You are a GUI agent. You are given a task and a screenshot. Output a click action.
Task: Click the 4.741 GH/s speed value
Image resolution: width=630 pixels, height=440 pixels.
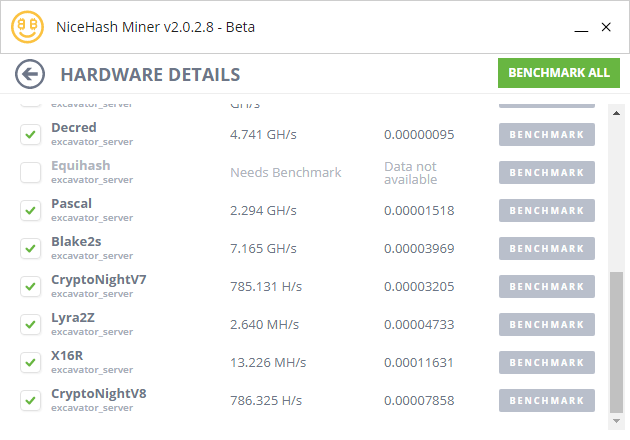pyautogui.click(x=263, y=135)
